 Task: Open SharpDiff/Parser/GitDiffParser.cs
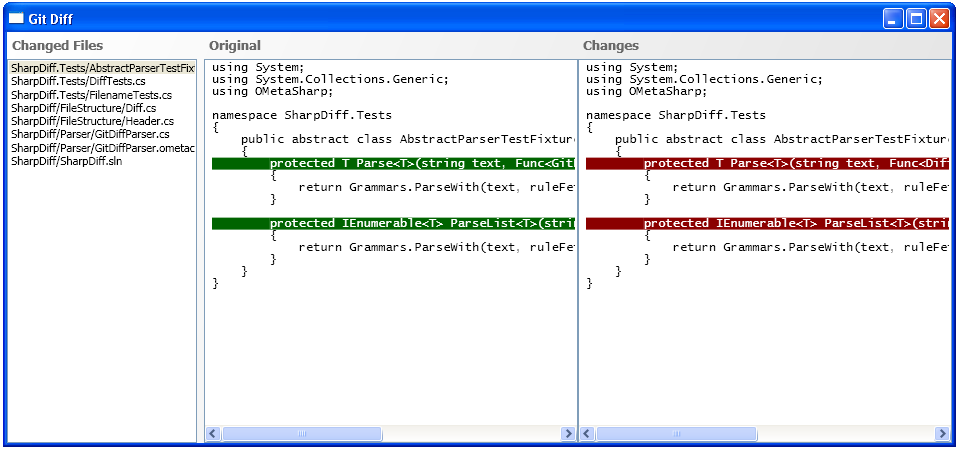click(90, 134)
